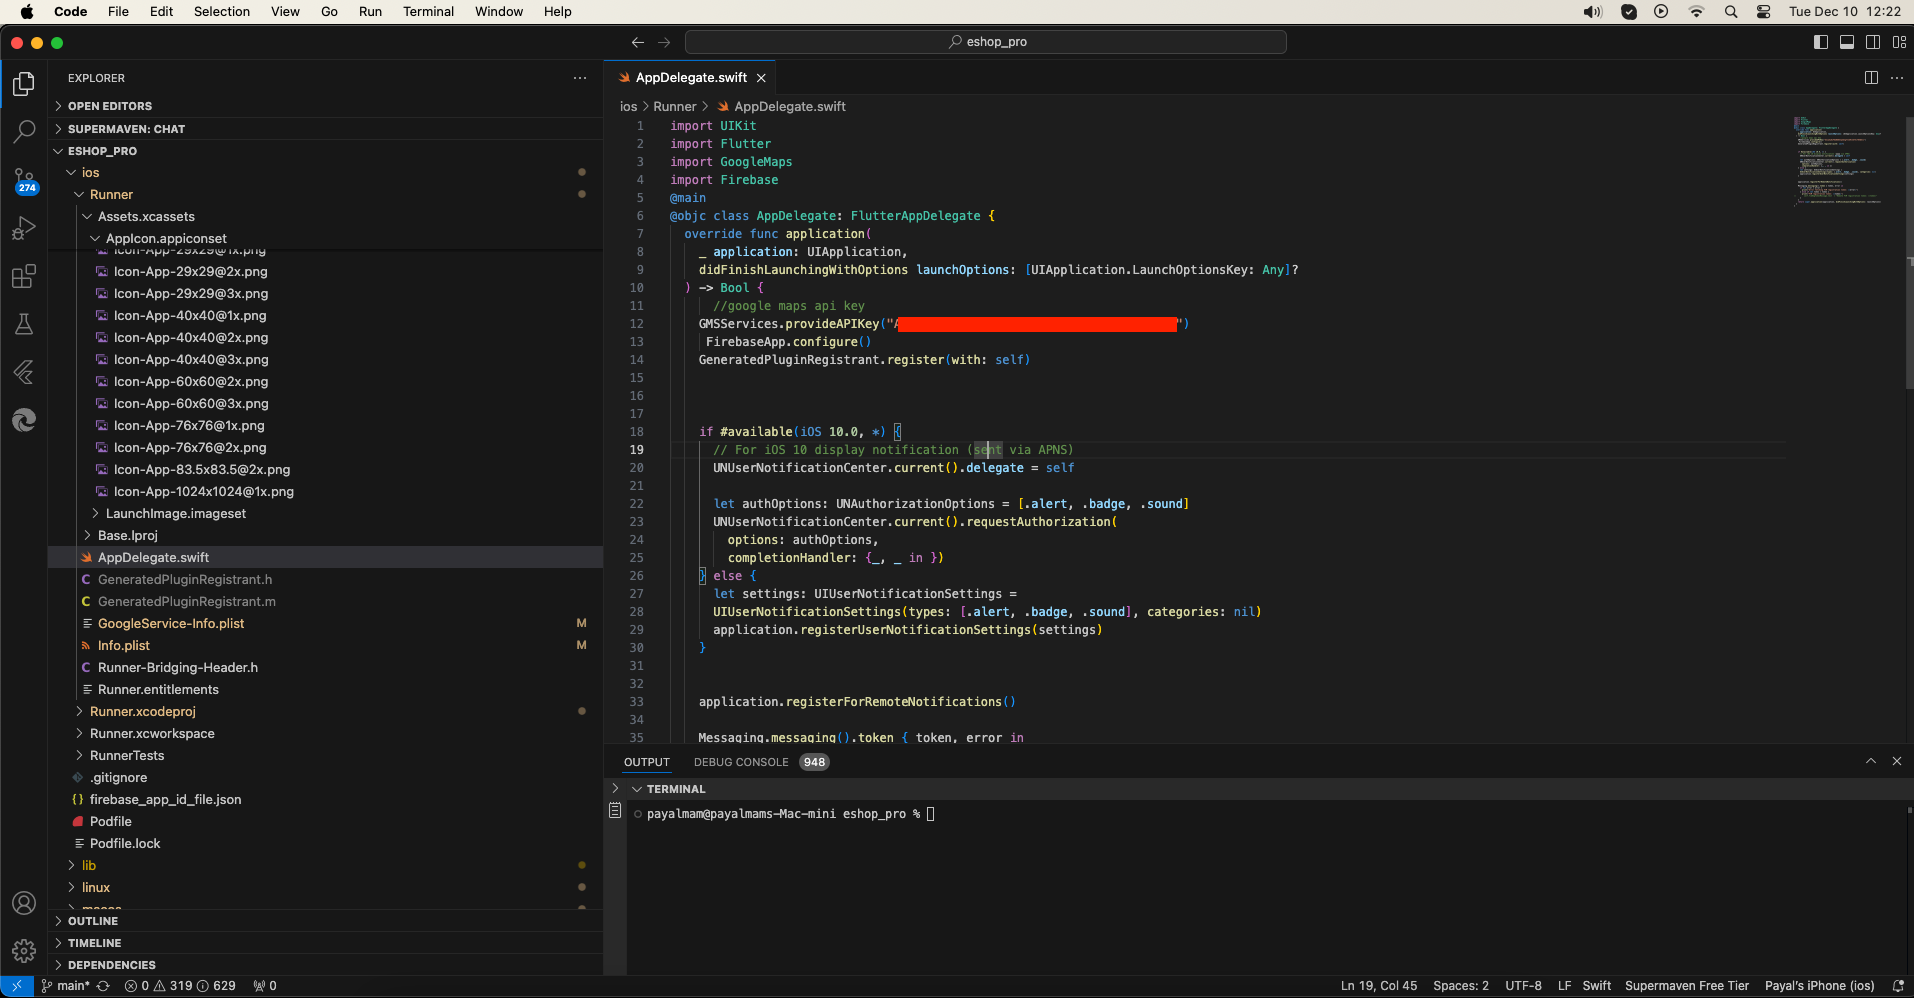Select the AppDelegate.swift editor tab
Viewport: 1914px width, 998px height.
(x=691, y=78)
